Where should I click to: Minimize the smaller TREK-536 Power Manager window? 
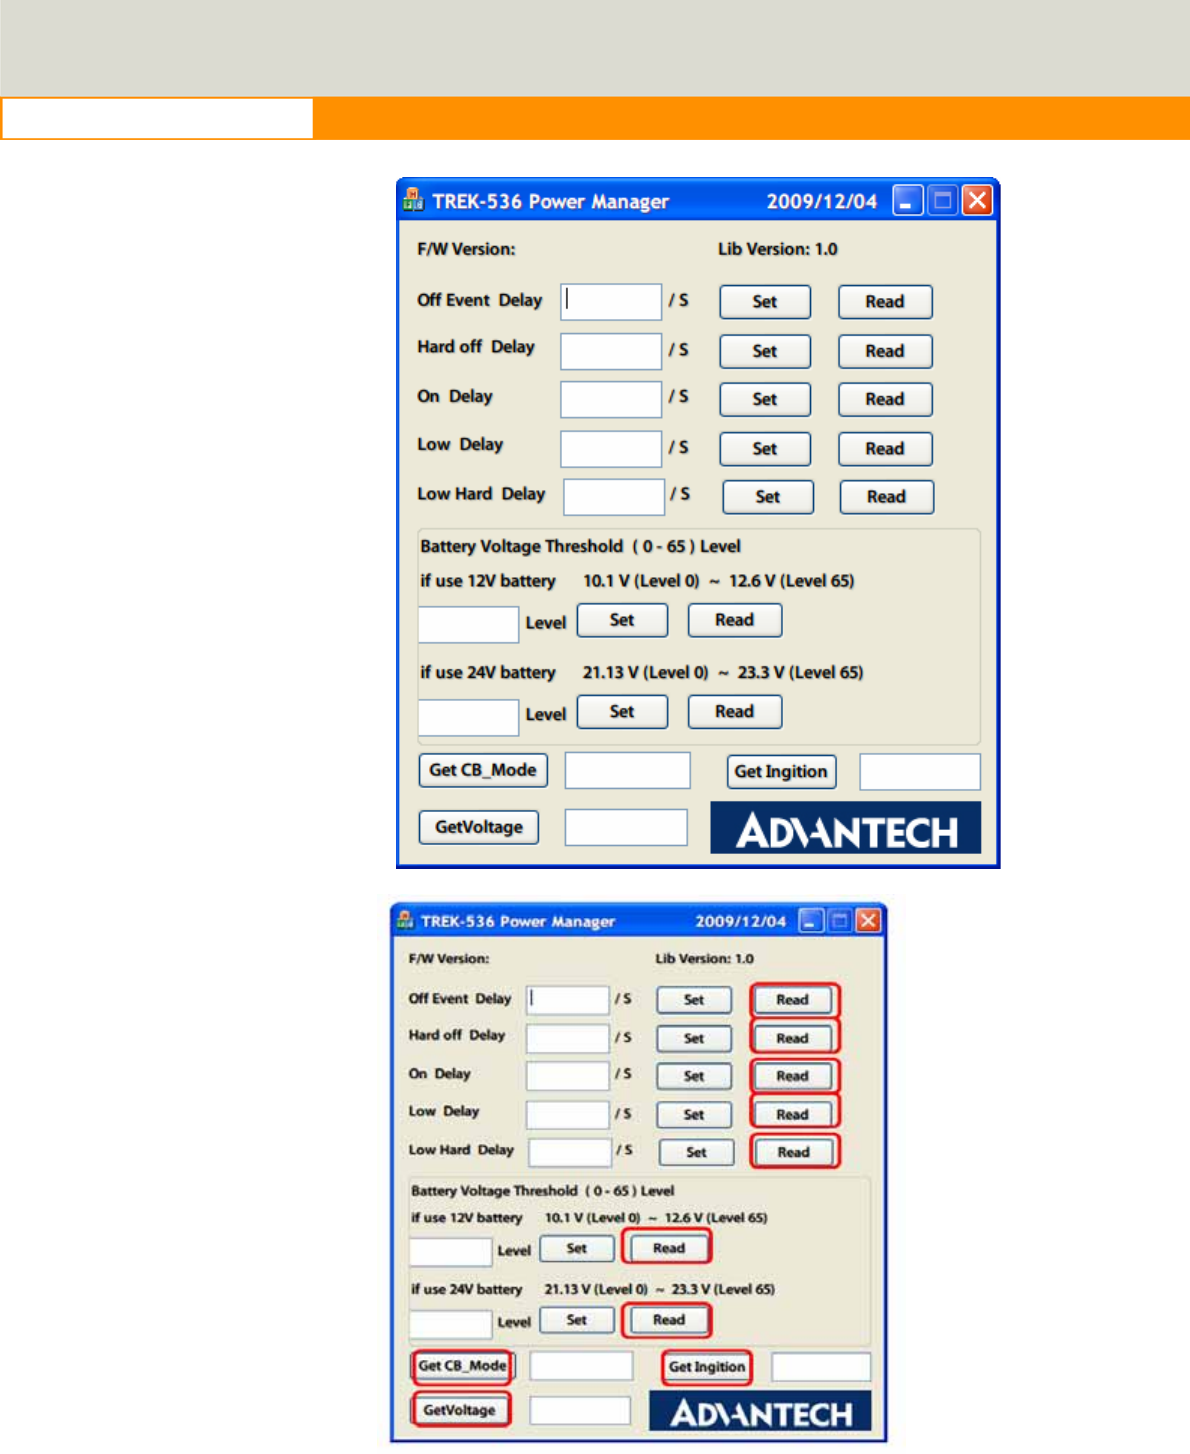(811, 920)
